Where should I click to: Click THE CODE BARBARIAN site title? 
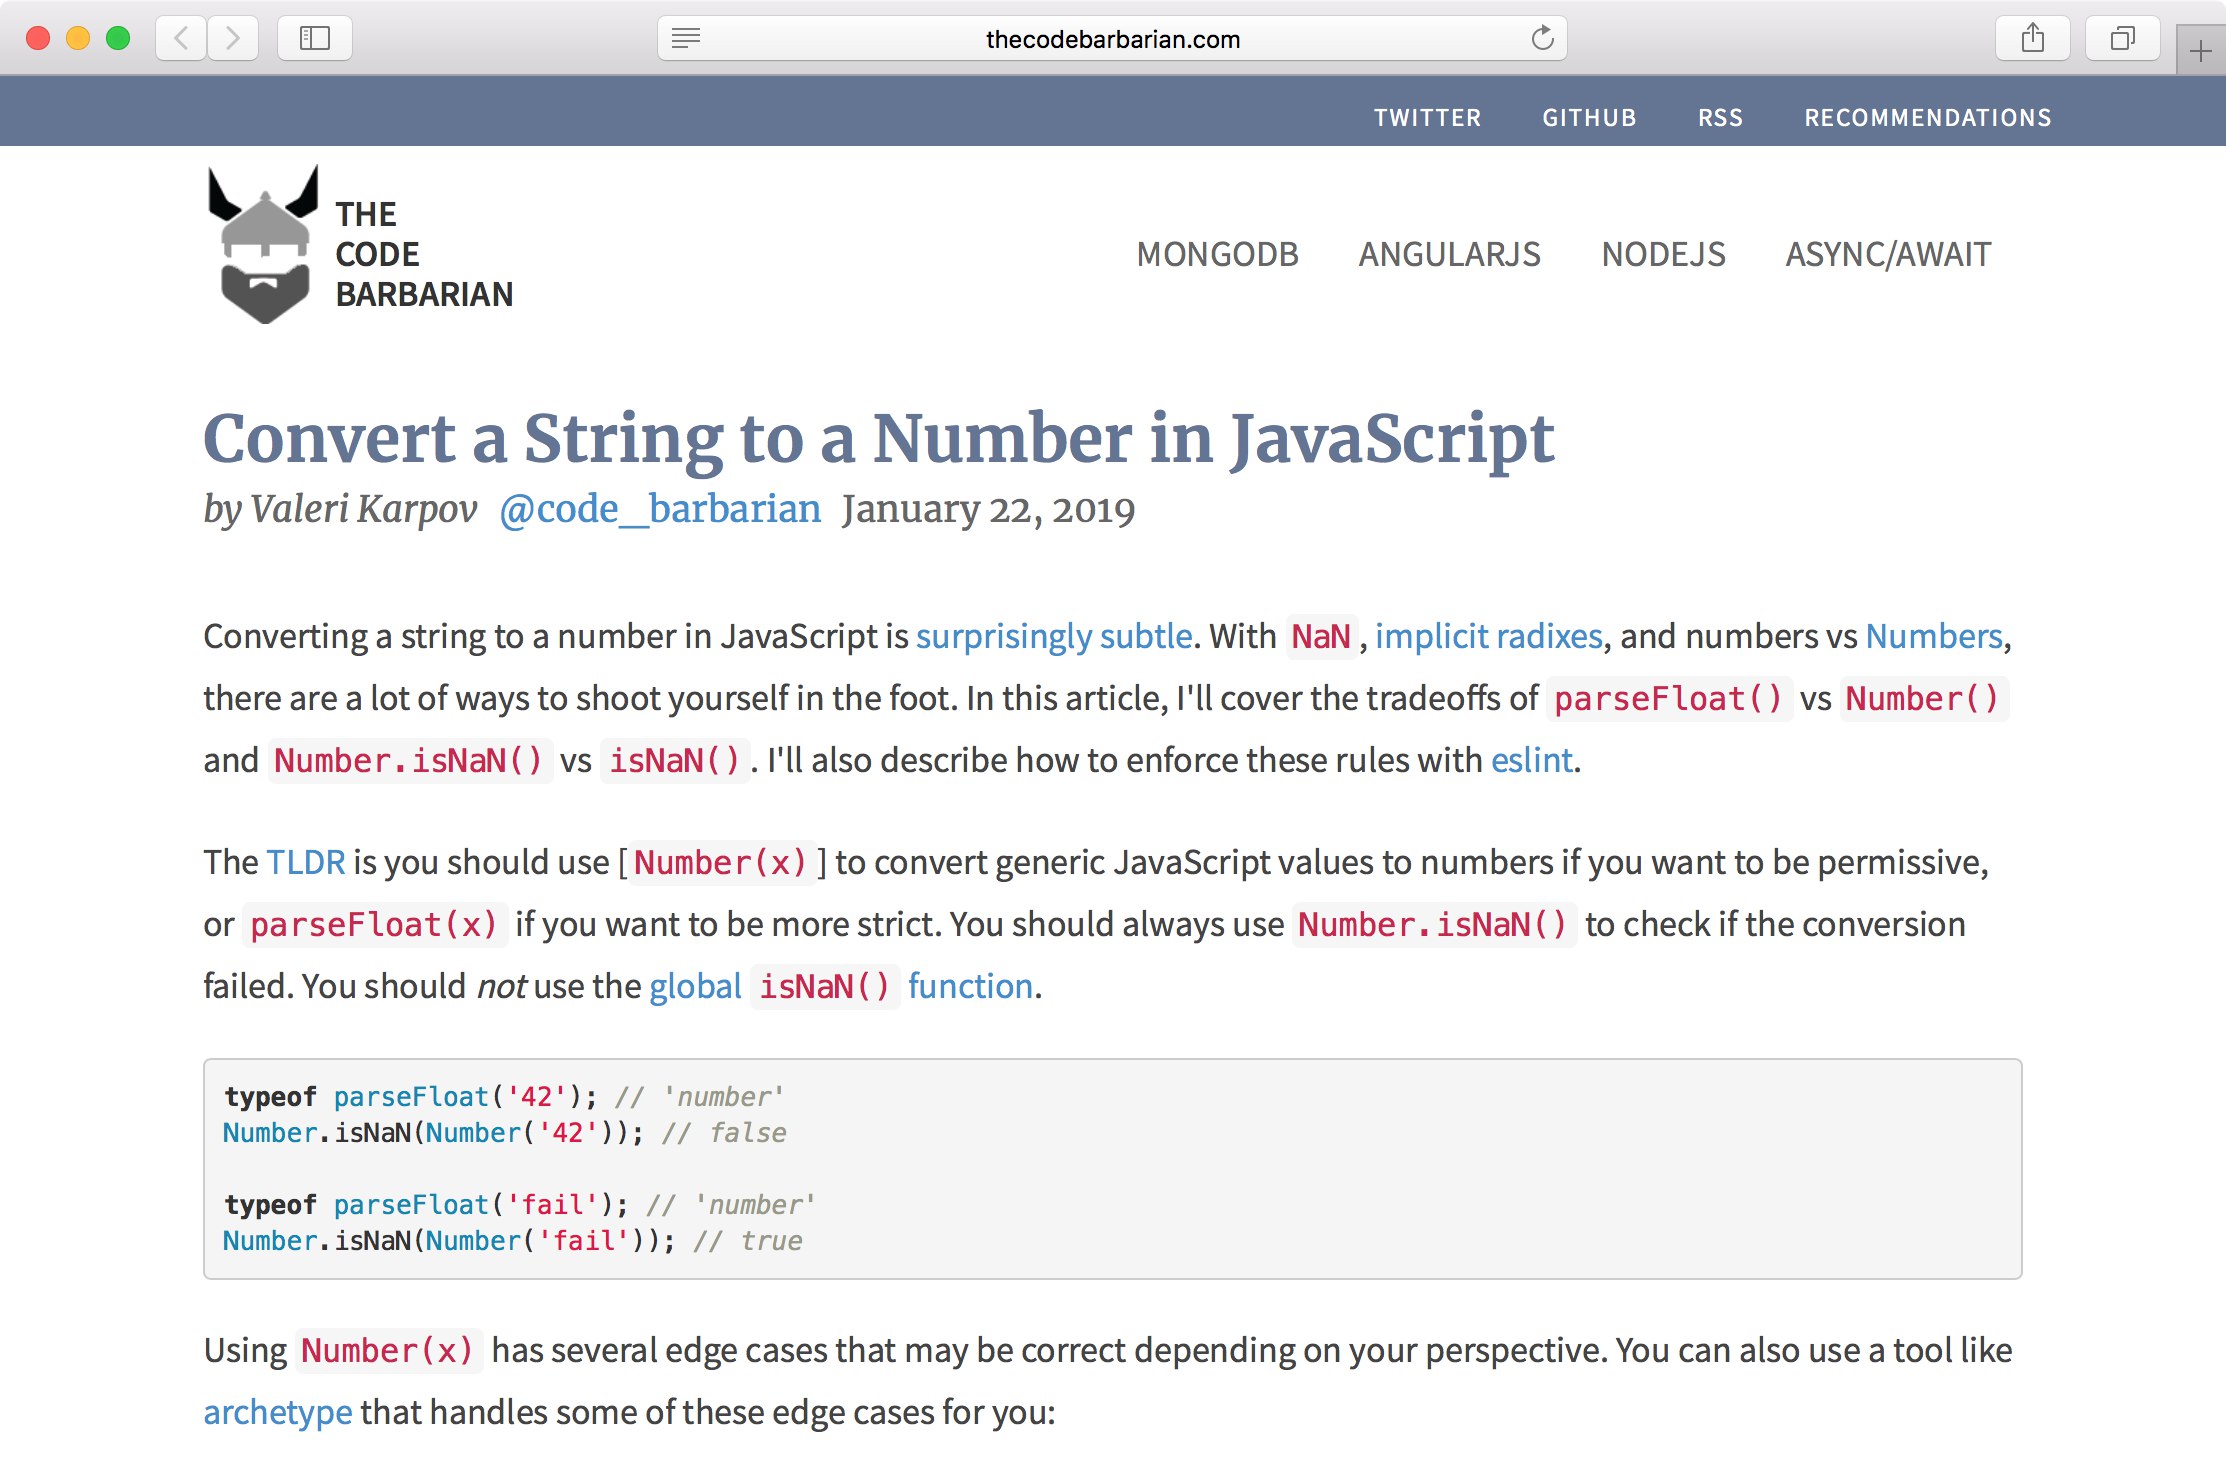coord(424,254)
